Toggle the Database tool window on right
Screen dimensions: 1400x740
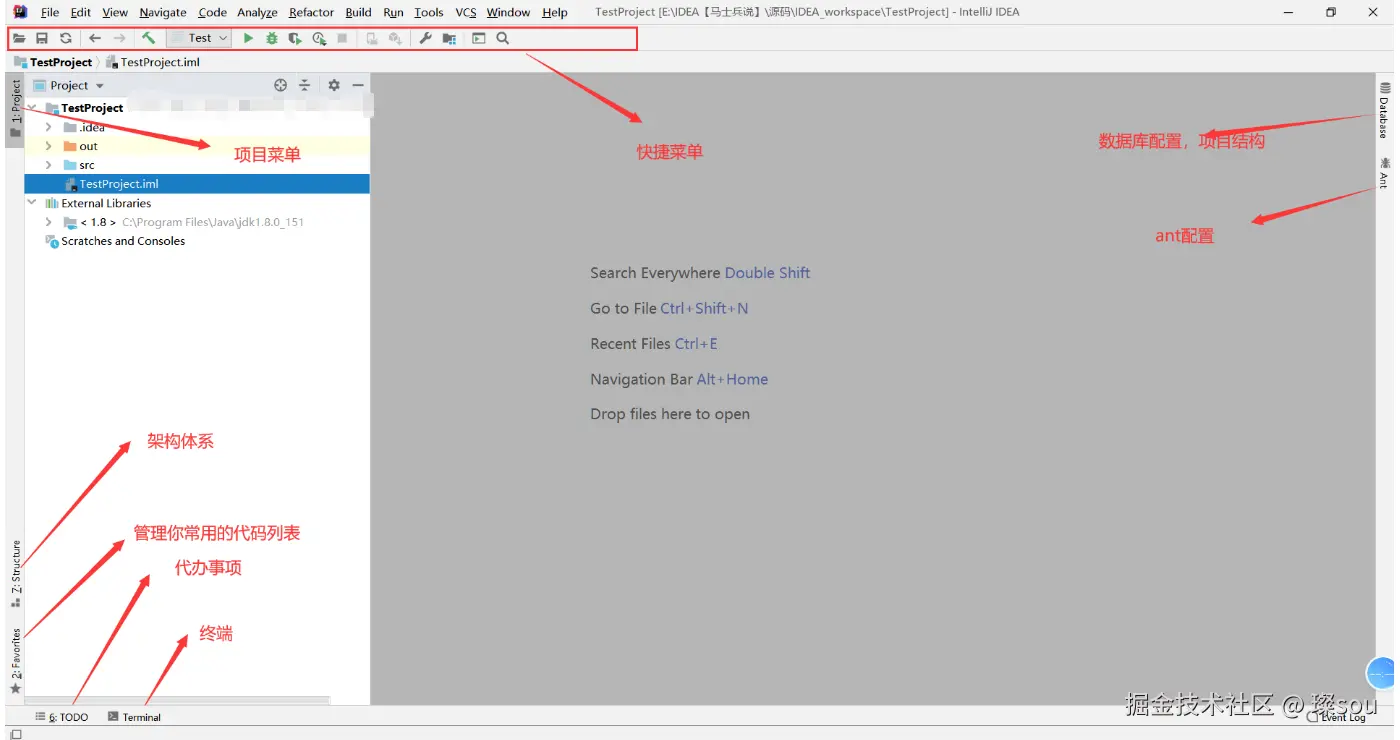click(1385, 110)
